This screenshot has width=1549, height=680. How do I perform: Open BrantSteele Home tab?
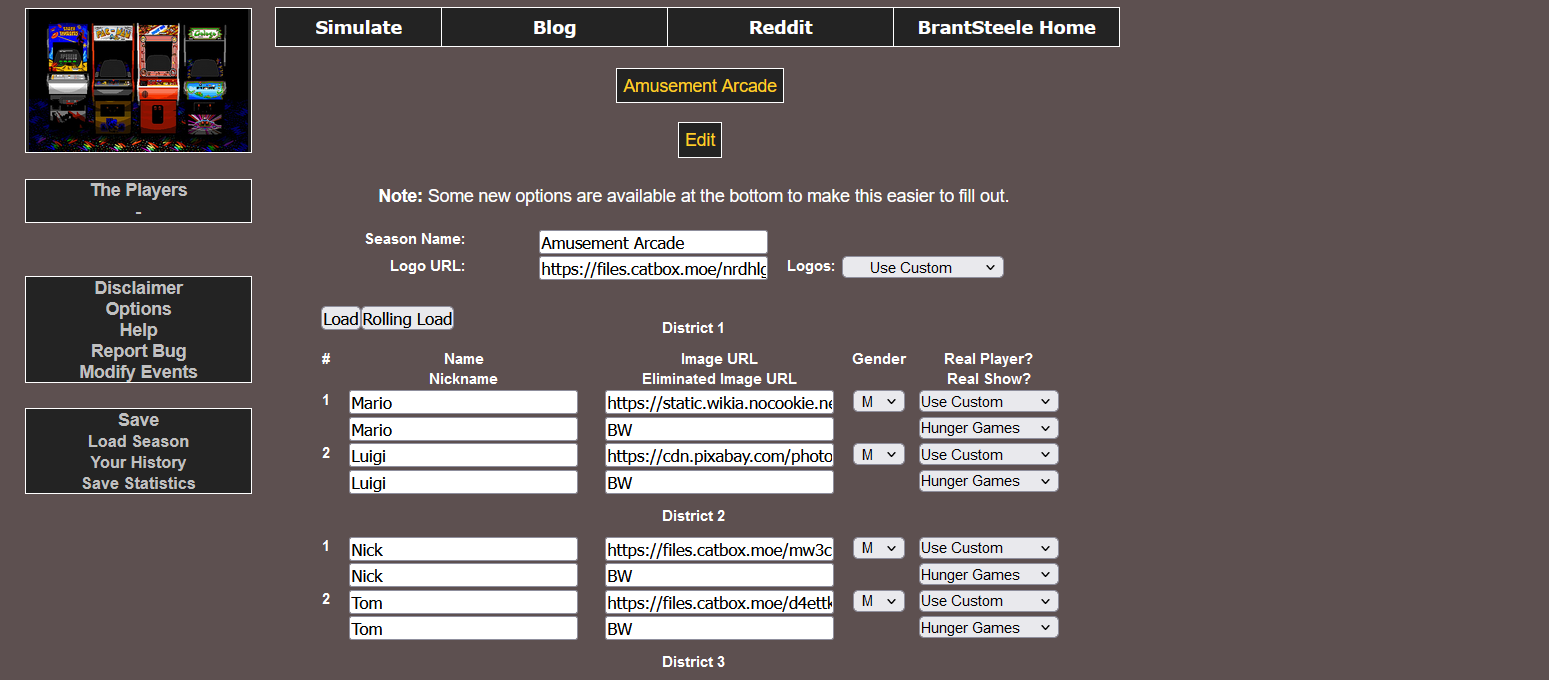click(x=1006, y=27)
